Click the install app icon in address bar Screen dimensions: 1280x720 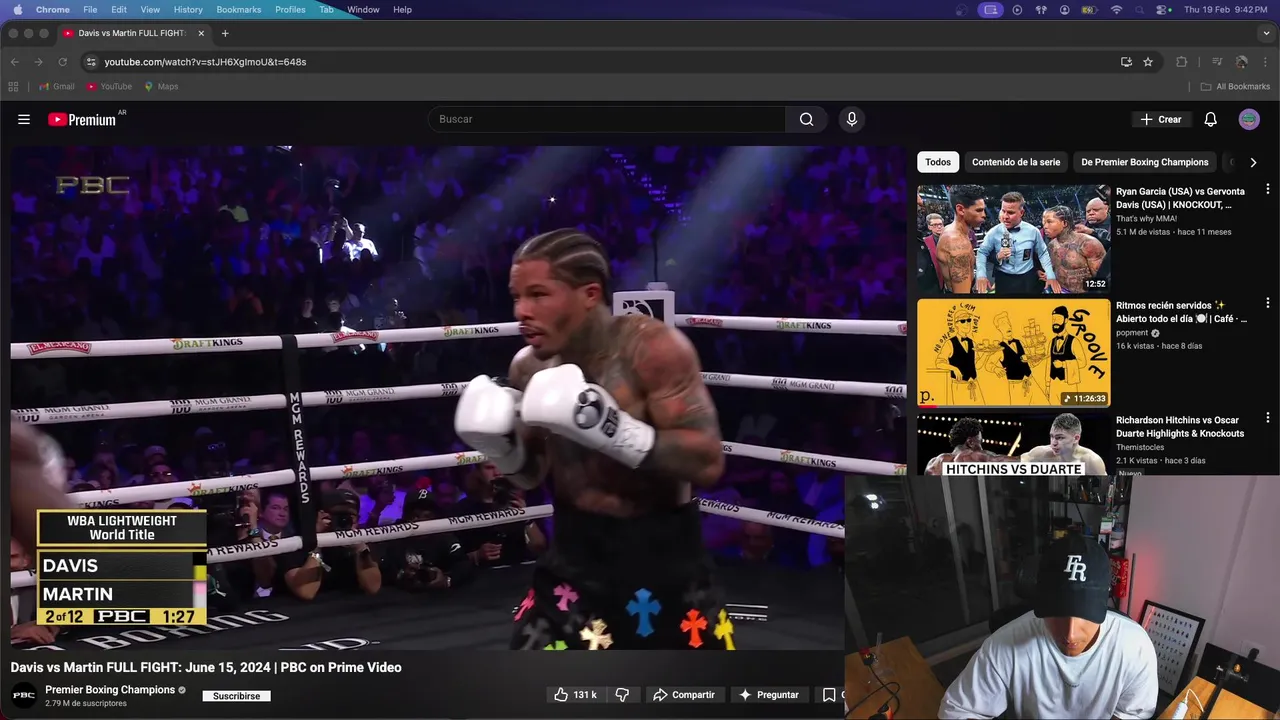[x=1126, y=61]
